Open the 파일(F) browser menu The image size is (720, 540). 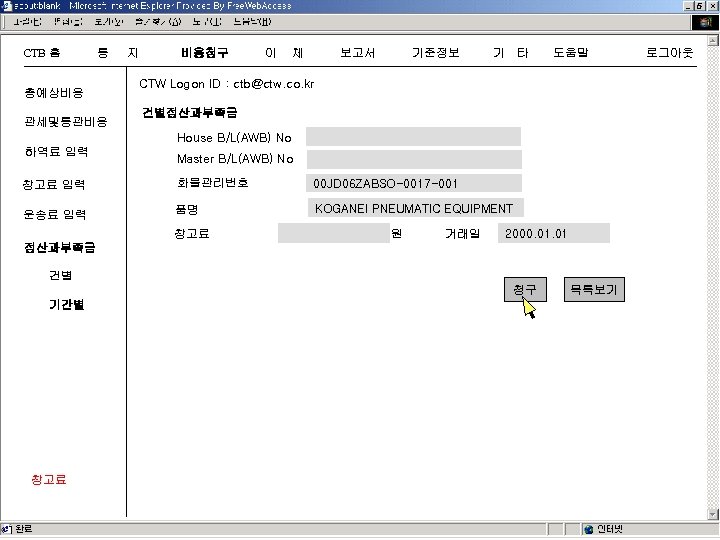pyautogui.click(x=27, y=22)
